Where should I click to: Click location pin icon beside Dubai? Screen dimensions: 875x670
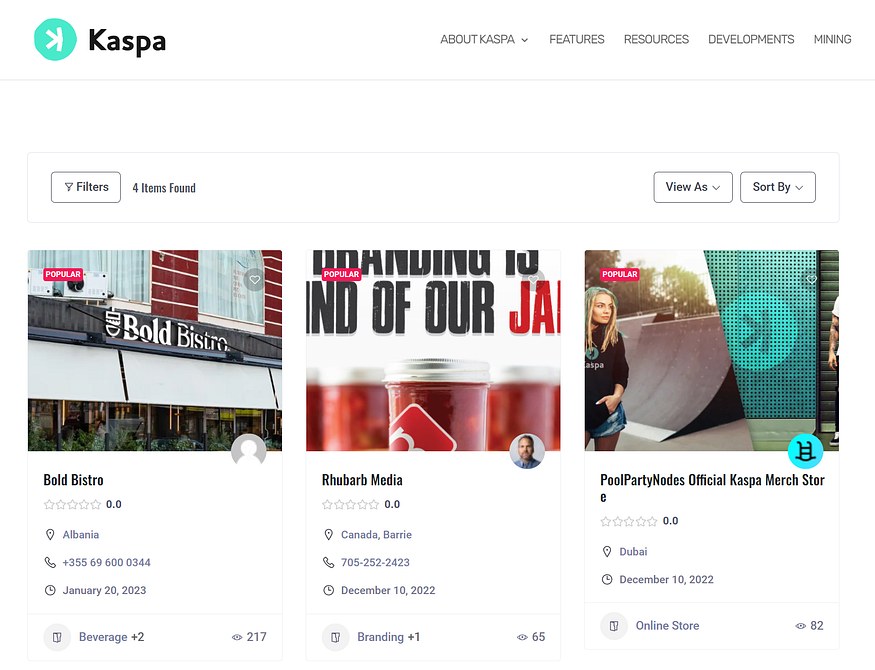[x=607, y=551]
